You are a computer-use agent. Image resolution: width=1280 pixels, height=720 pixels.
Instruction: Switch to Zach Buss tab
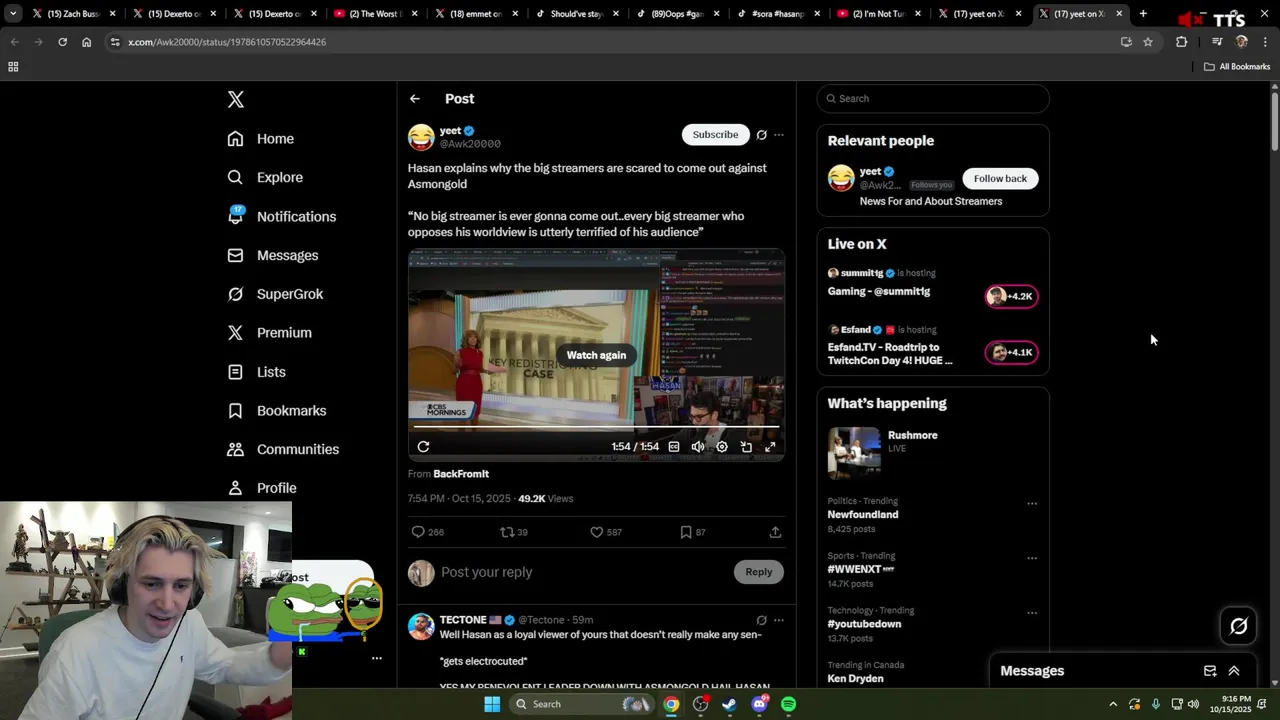[x=73, y=14]
